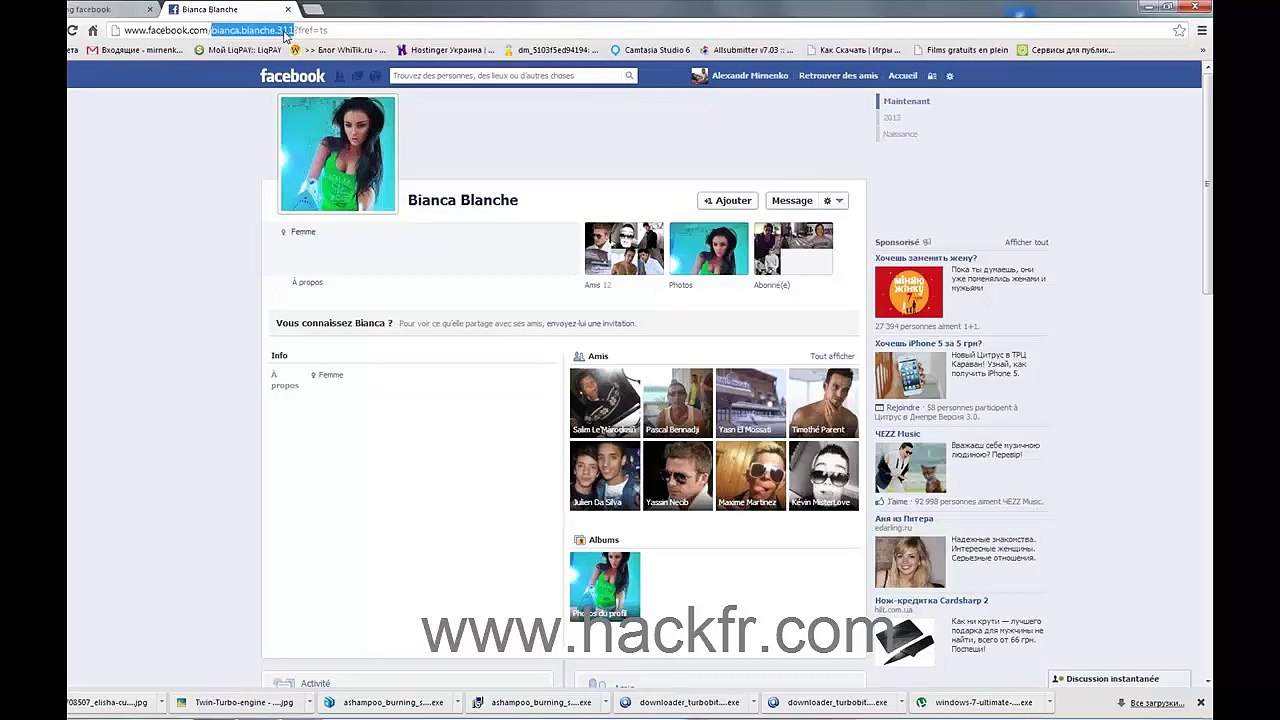The width and height of the screenshot is (1280, 720).
Task: Open messages icon in Facebook header
Action: pyautogui.click(x=357, y=76)
